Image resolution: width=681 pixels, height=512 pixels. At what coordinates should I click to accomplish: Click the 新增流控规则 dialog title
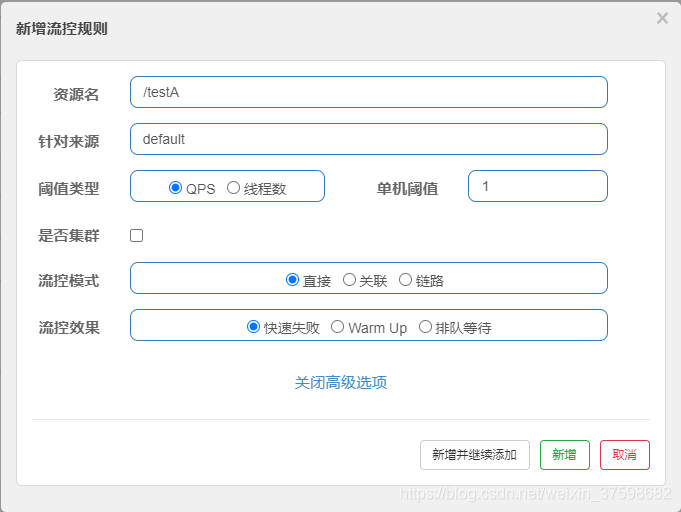tap(61, 29)
